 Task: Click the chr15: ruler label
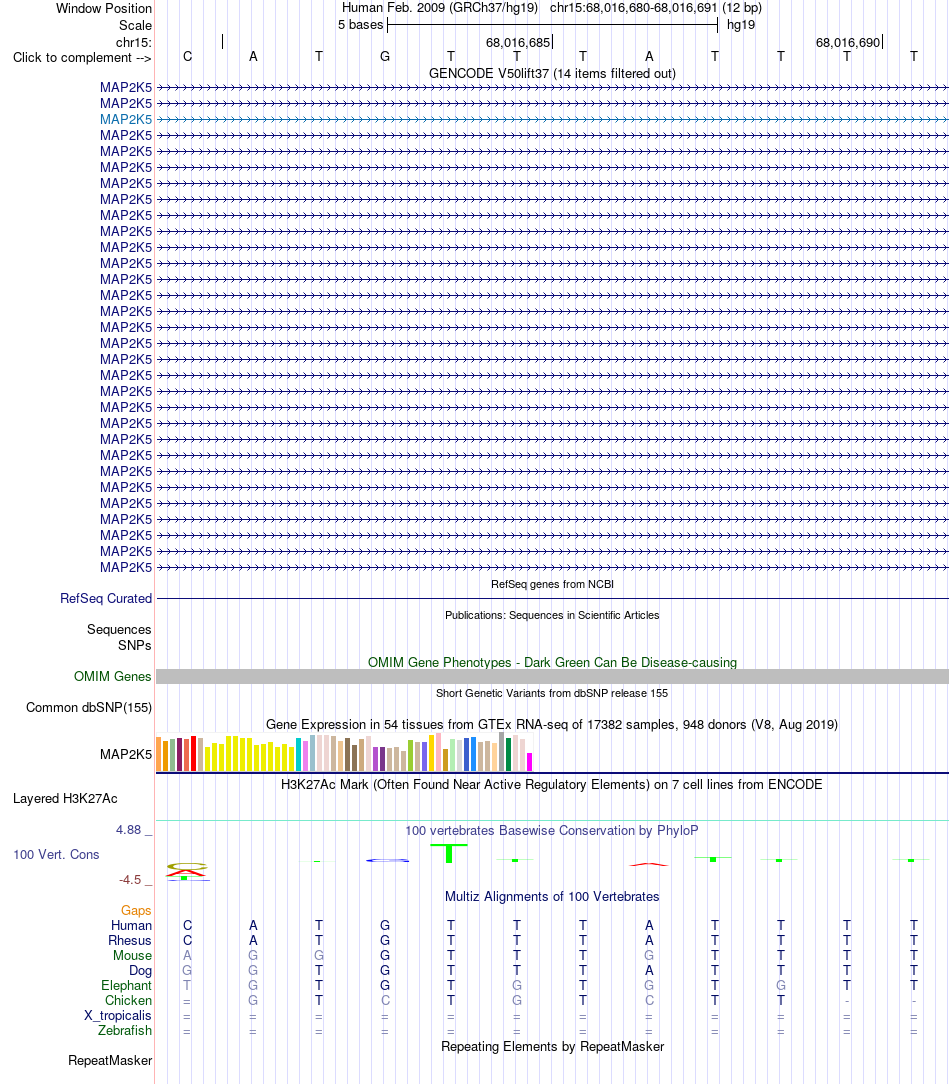pyautogui.click(x=133, y=43)
